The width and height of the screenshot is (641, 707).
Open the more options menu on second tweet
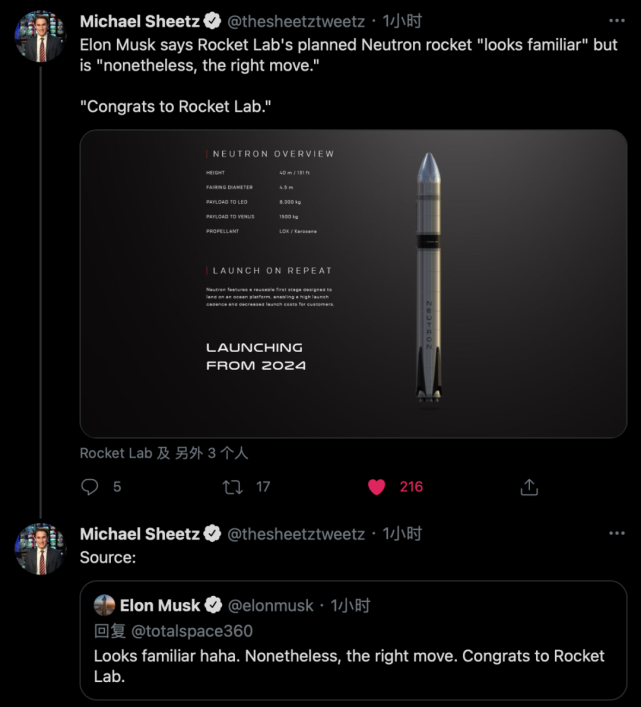point(618,534)
